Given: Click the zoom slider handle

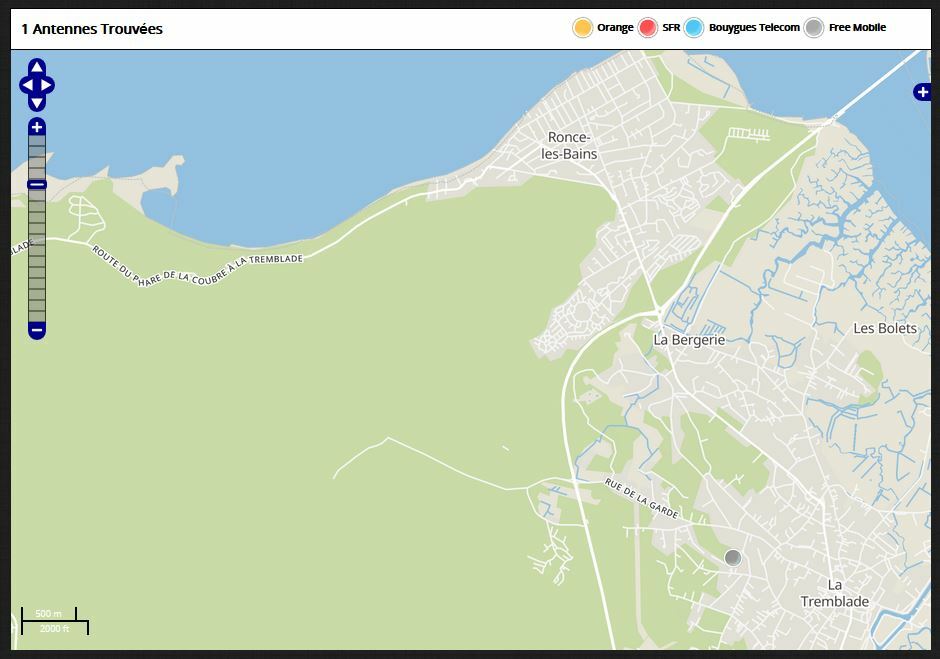Looking at the screenshot, I should pos(37,184).
